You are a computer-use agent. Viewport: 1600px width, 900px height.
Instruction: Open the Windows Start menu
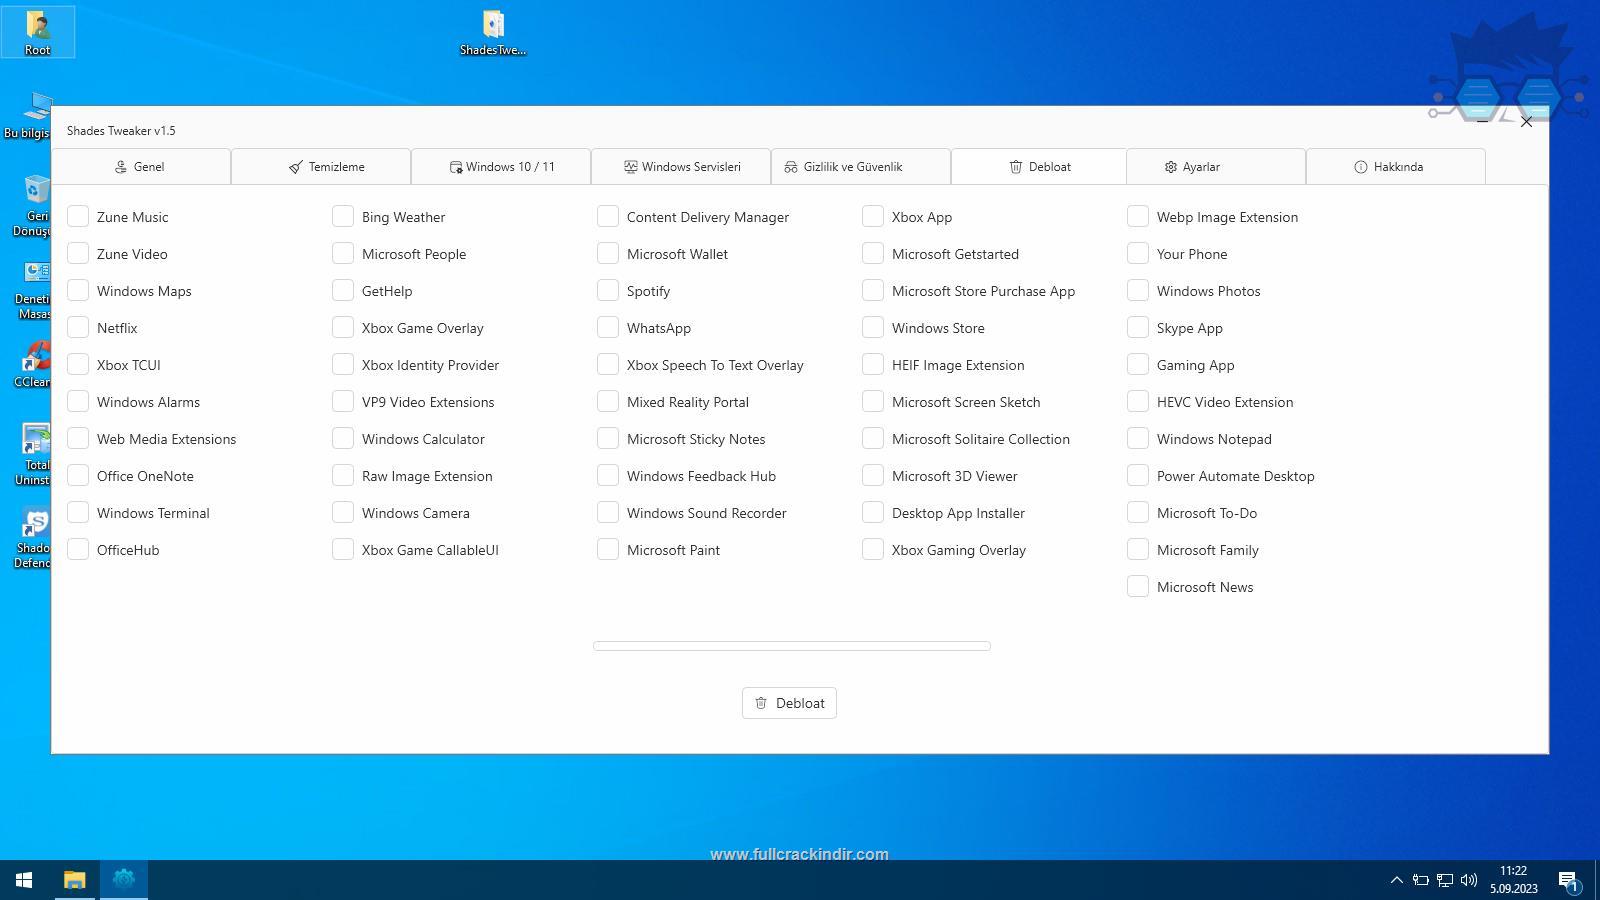(24, 880)
